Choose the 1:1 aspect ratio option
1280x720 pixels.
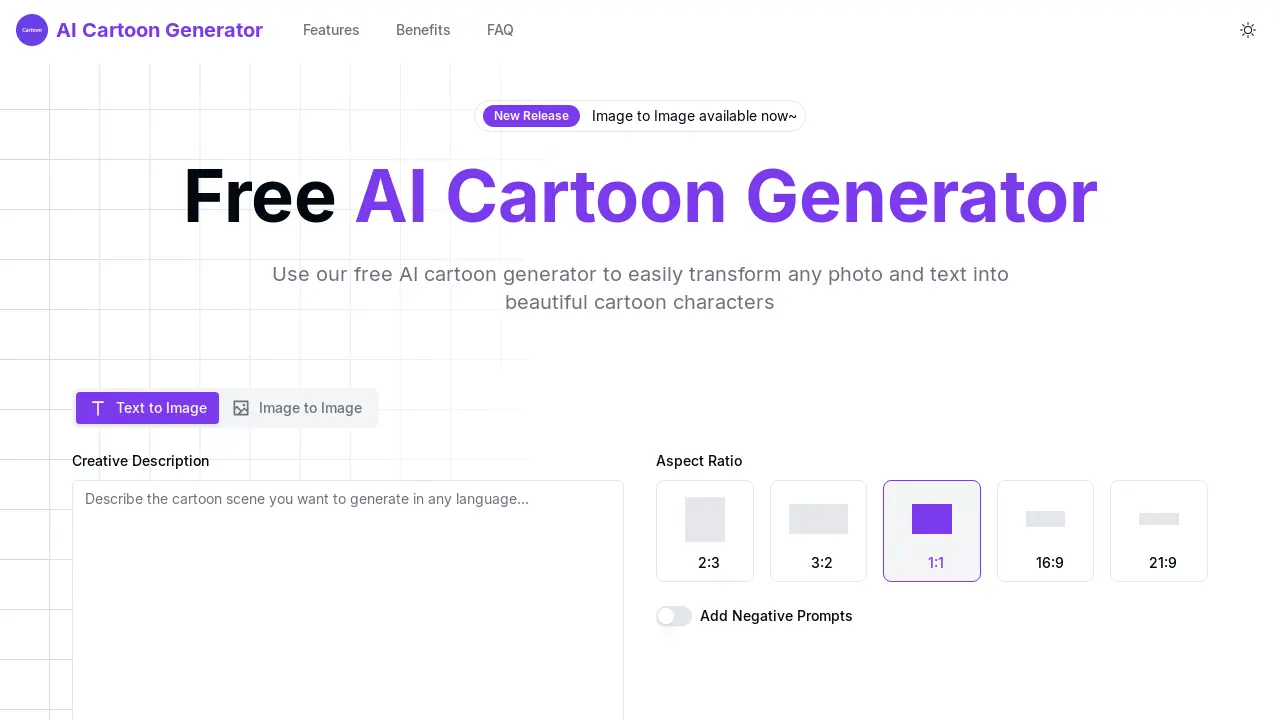tap(932, 531)
